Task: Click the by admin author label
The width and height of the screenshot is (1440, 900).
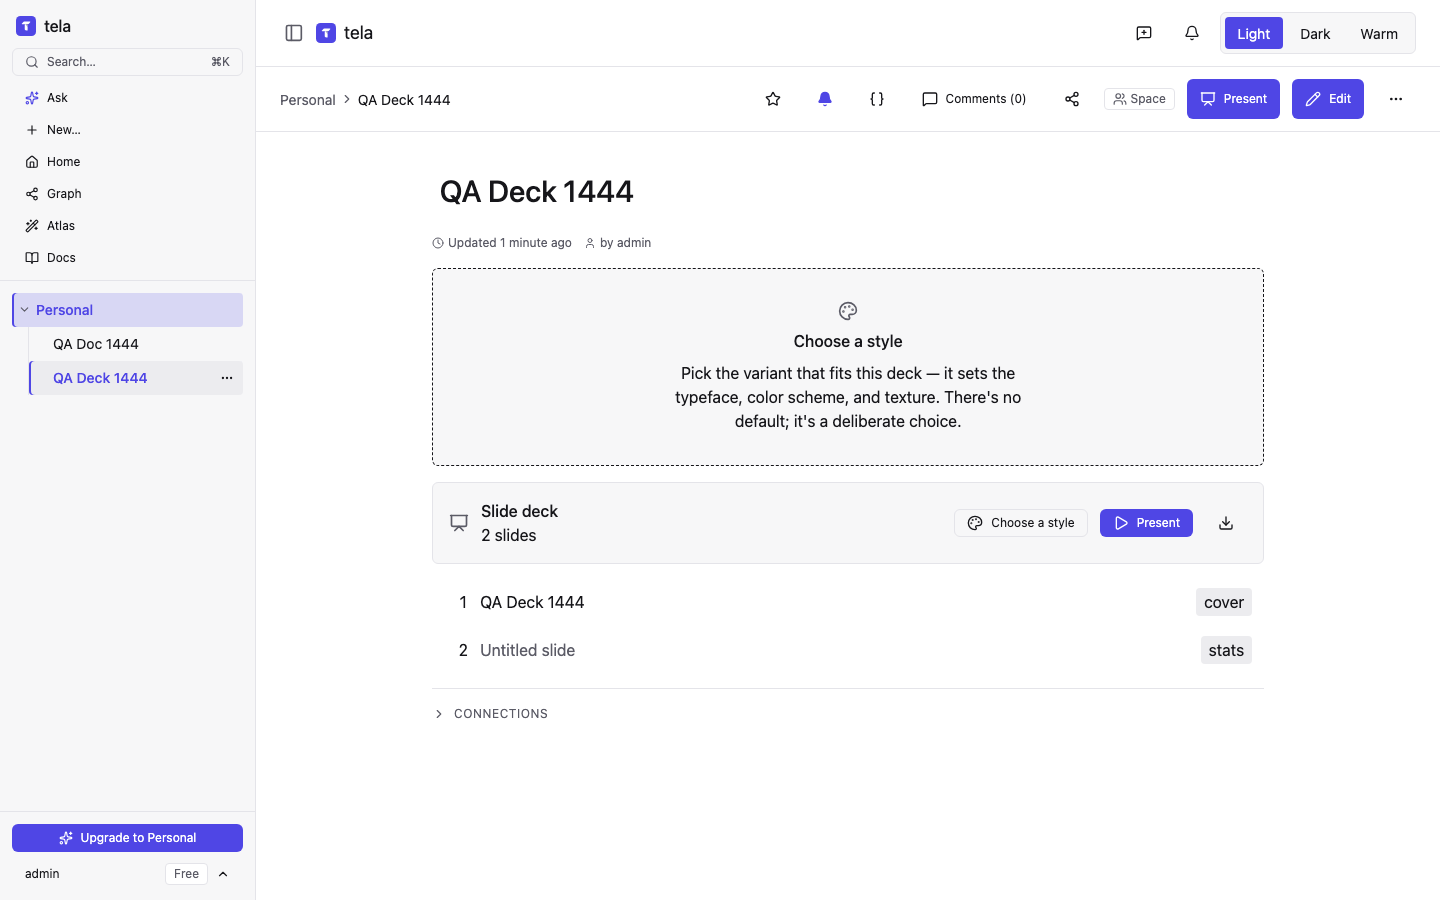Action: [618, 243]
